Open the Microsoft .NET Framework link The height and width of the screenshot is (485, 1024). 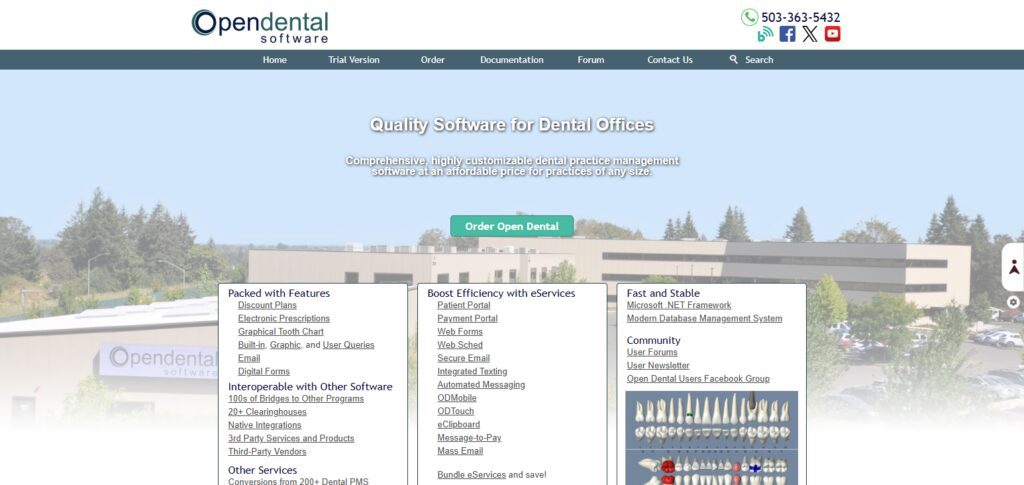tap(679, 305)
